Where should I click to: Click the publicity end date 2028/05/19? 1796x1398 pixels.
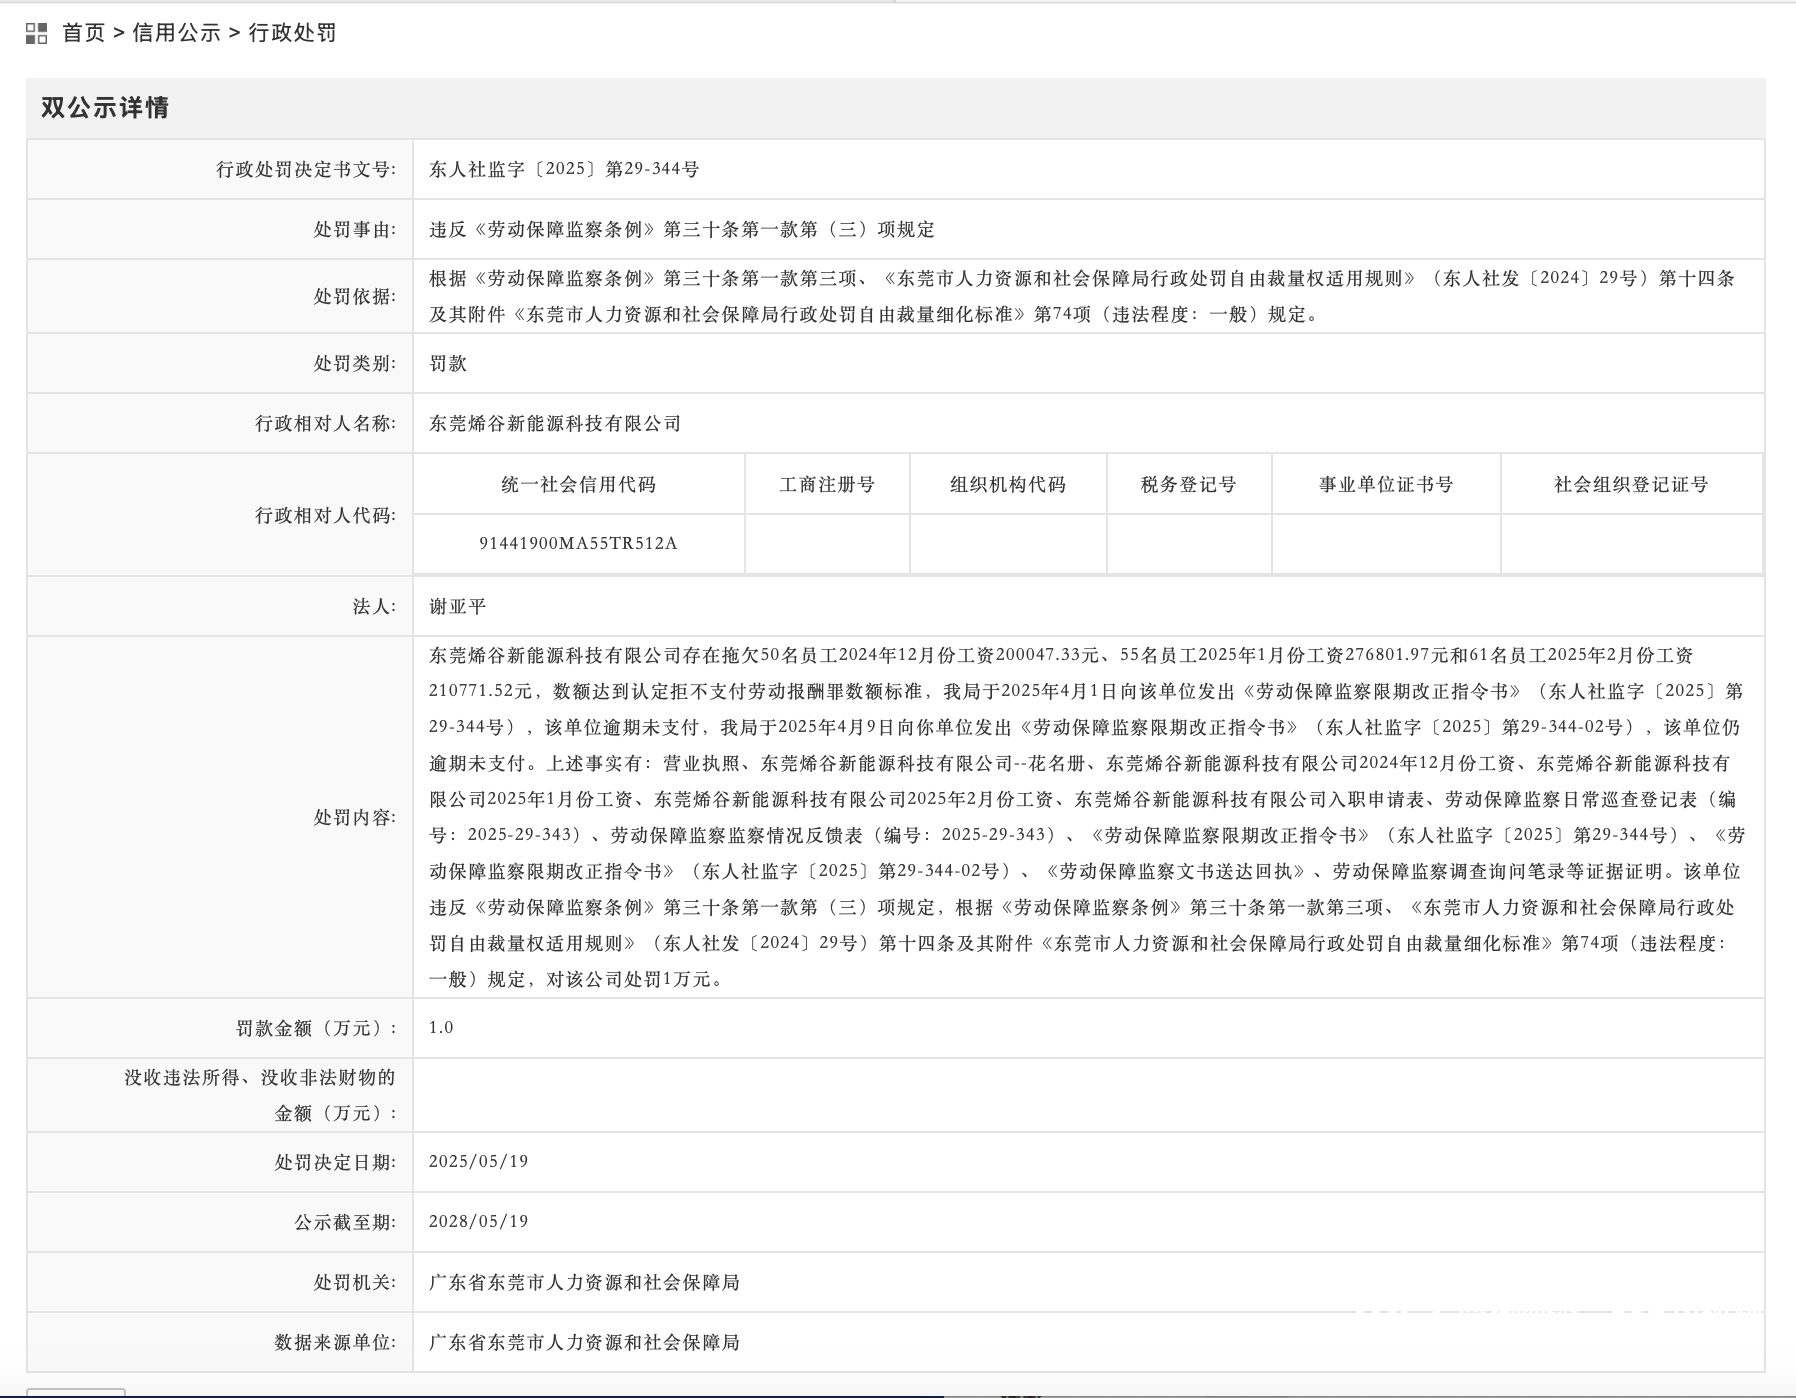(478, 1221)
